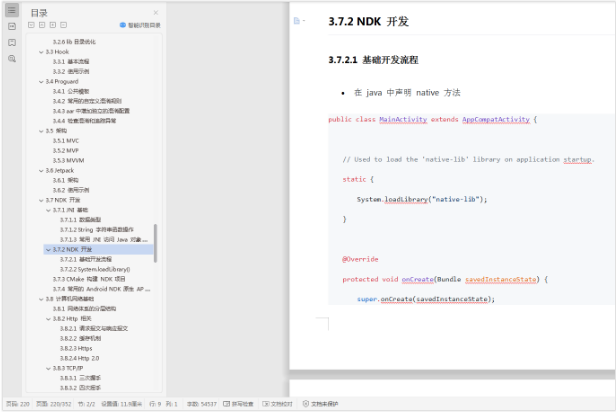Click the 3.7.2 NDK 开发 document heading

[x=368, y=21]
